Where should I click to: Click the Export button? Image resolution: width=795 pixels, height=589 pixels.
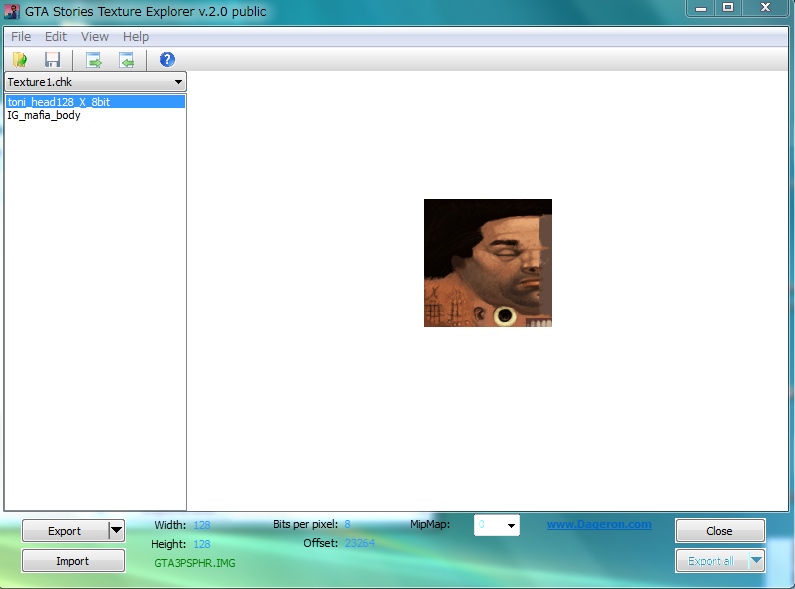(x=65, y=531)
